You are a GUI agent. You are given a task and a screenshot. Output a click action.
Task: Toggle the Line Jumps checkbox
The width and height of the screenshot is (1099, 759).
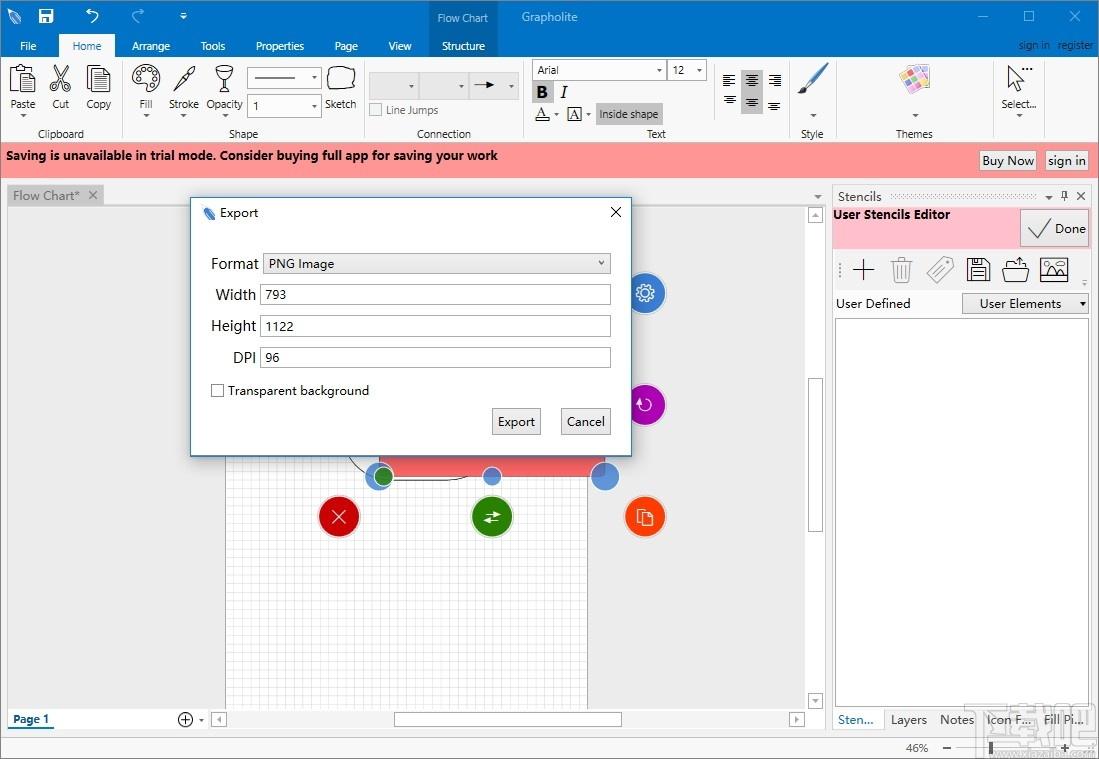pyautogui.click(x=376, y=110)
